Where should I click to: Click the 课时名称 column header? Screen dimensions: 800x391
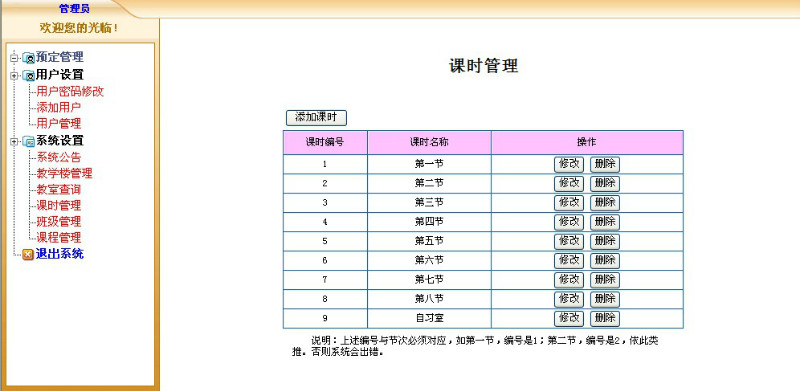point(429,142)
